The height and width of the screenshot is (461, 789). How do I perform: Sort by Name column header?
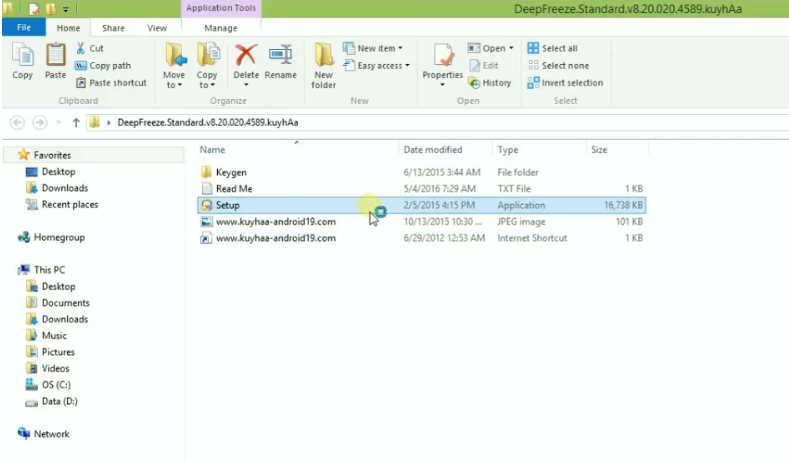(297, 149)
